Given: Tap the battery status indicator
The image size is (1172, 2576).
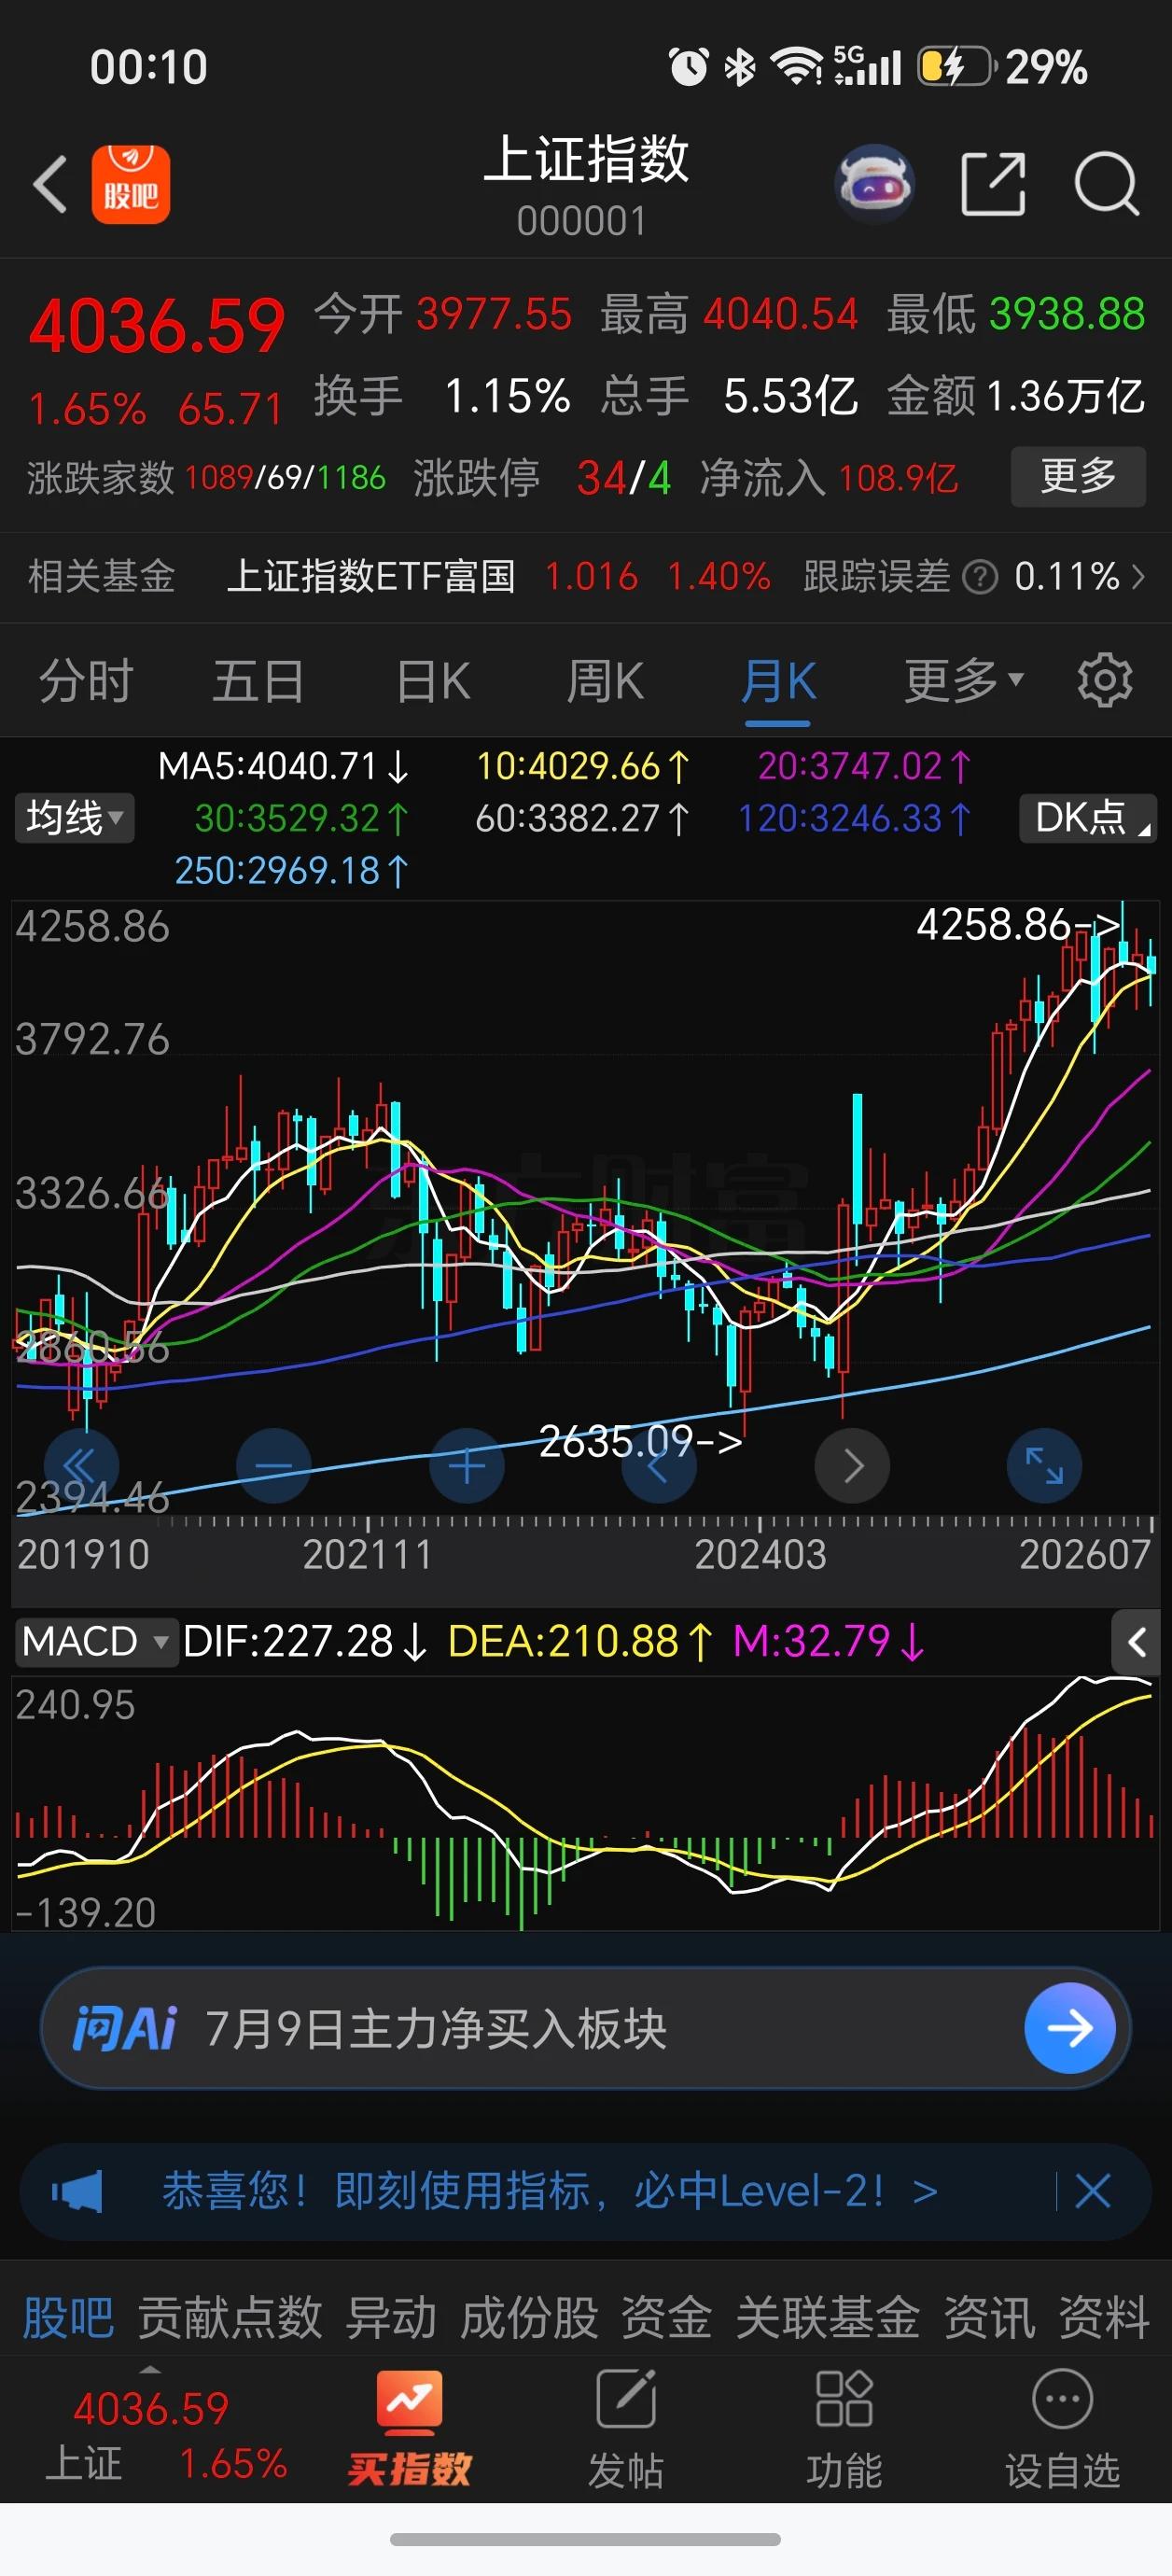Looking at the screenshot, I should pos(956,67).
